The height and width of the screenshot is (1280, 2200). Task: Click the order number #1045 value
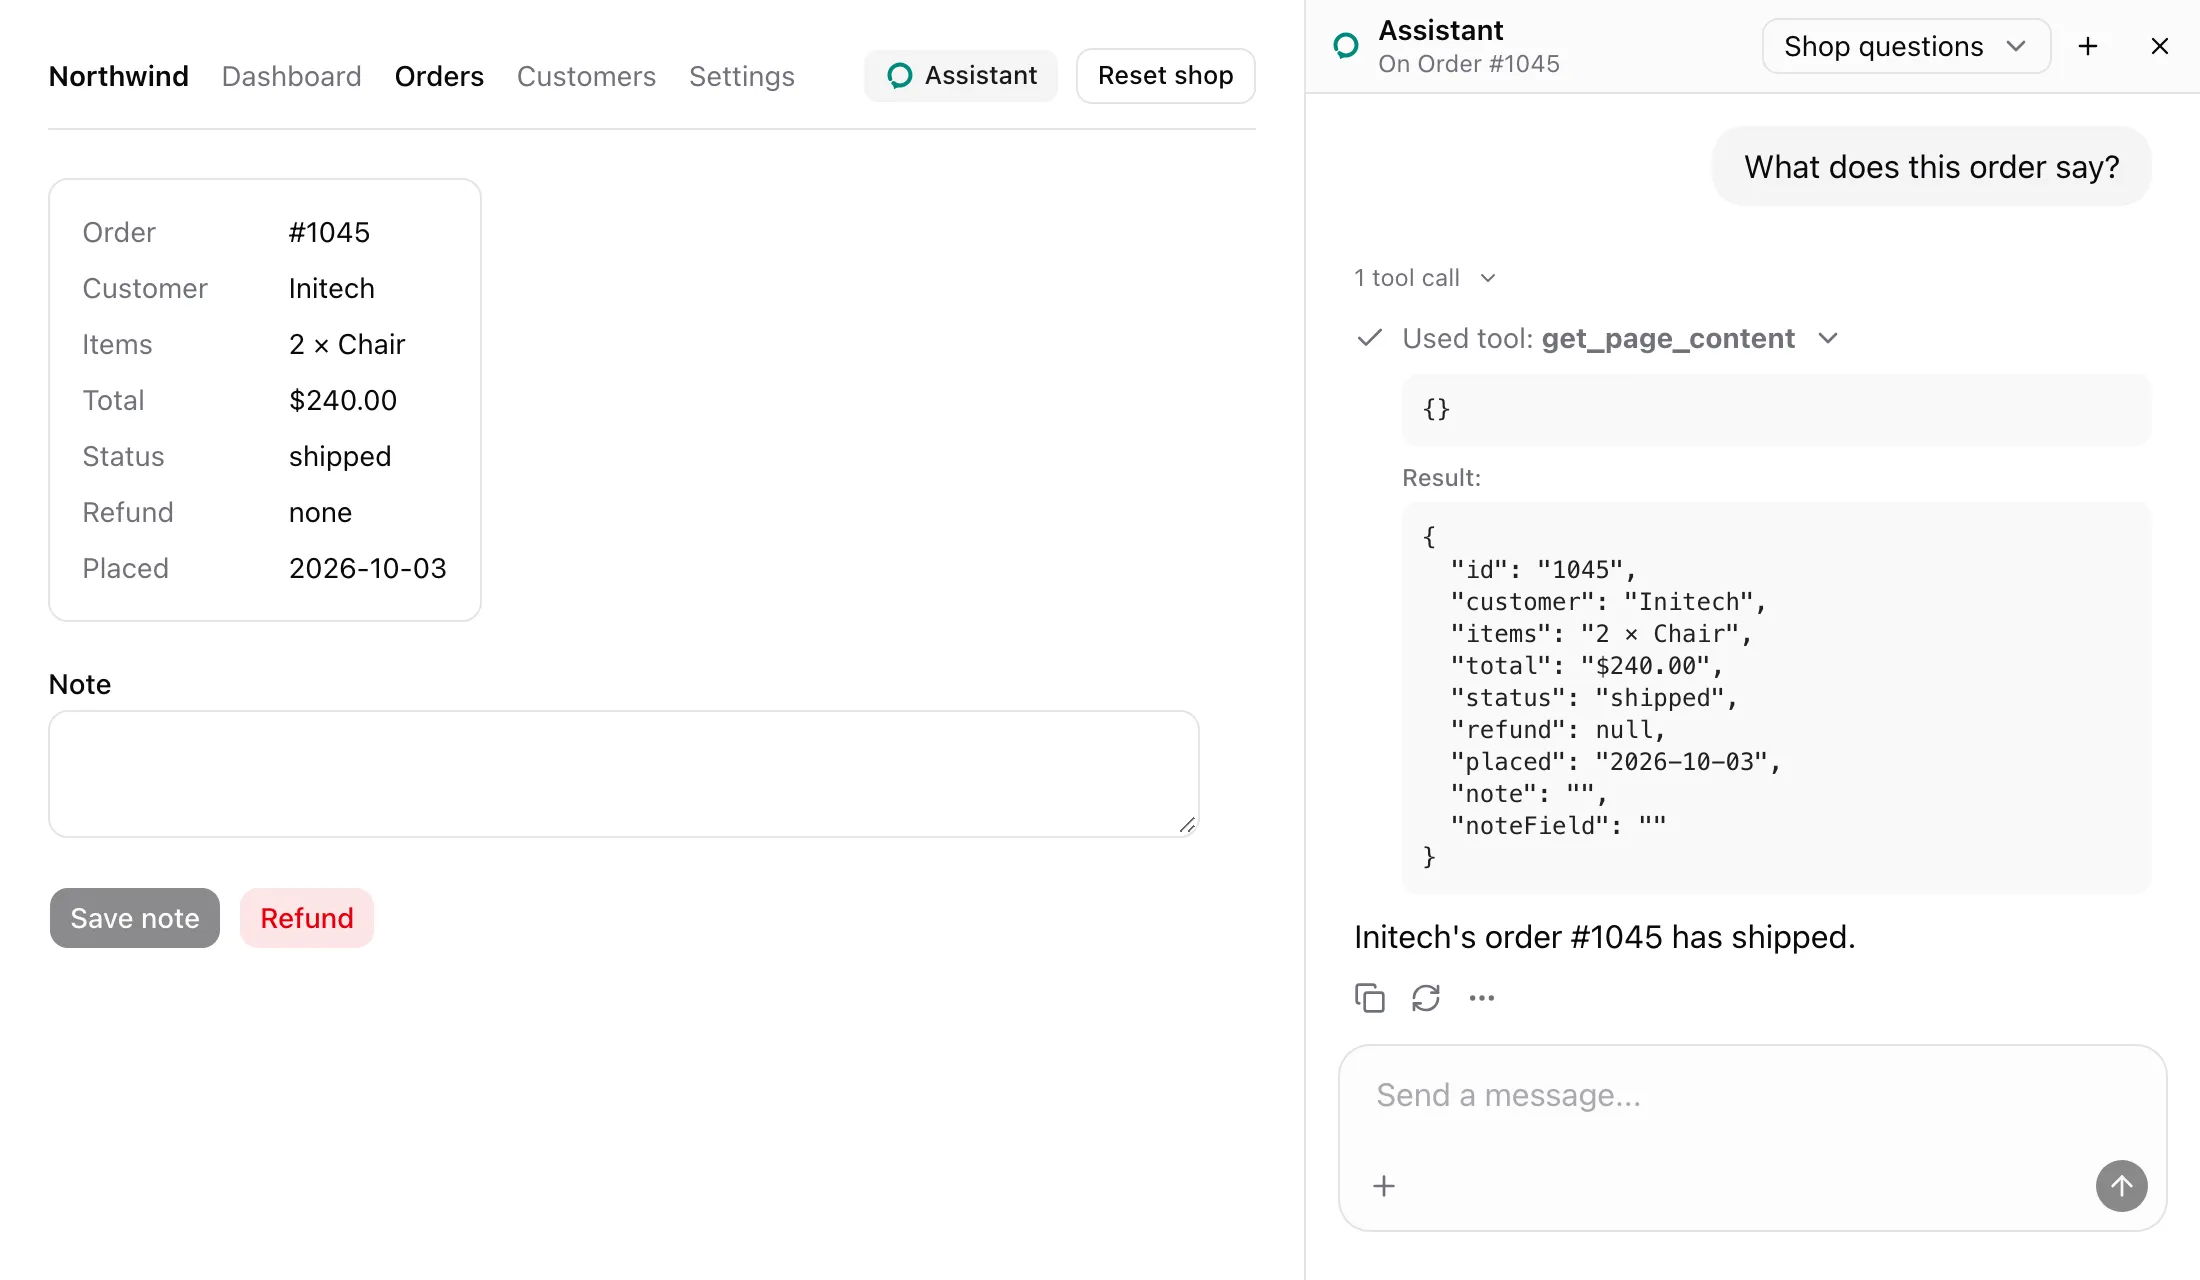pos(329,232)
